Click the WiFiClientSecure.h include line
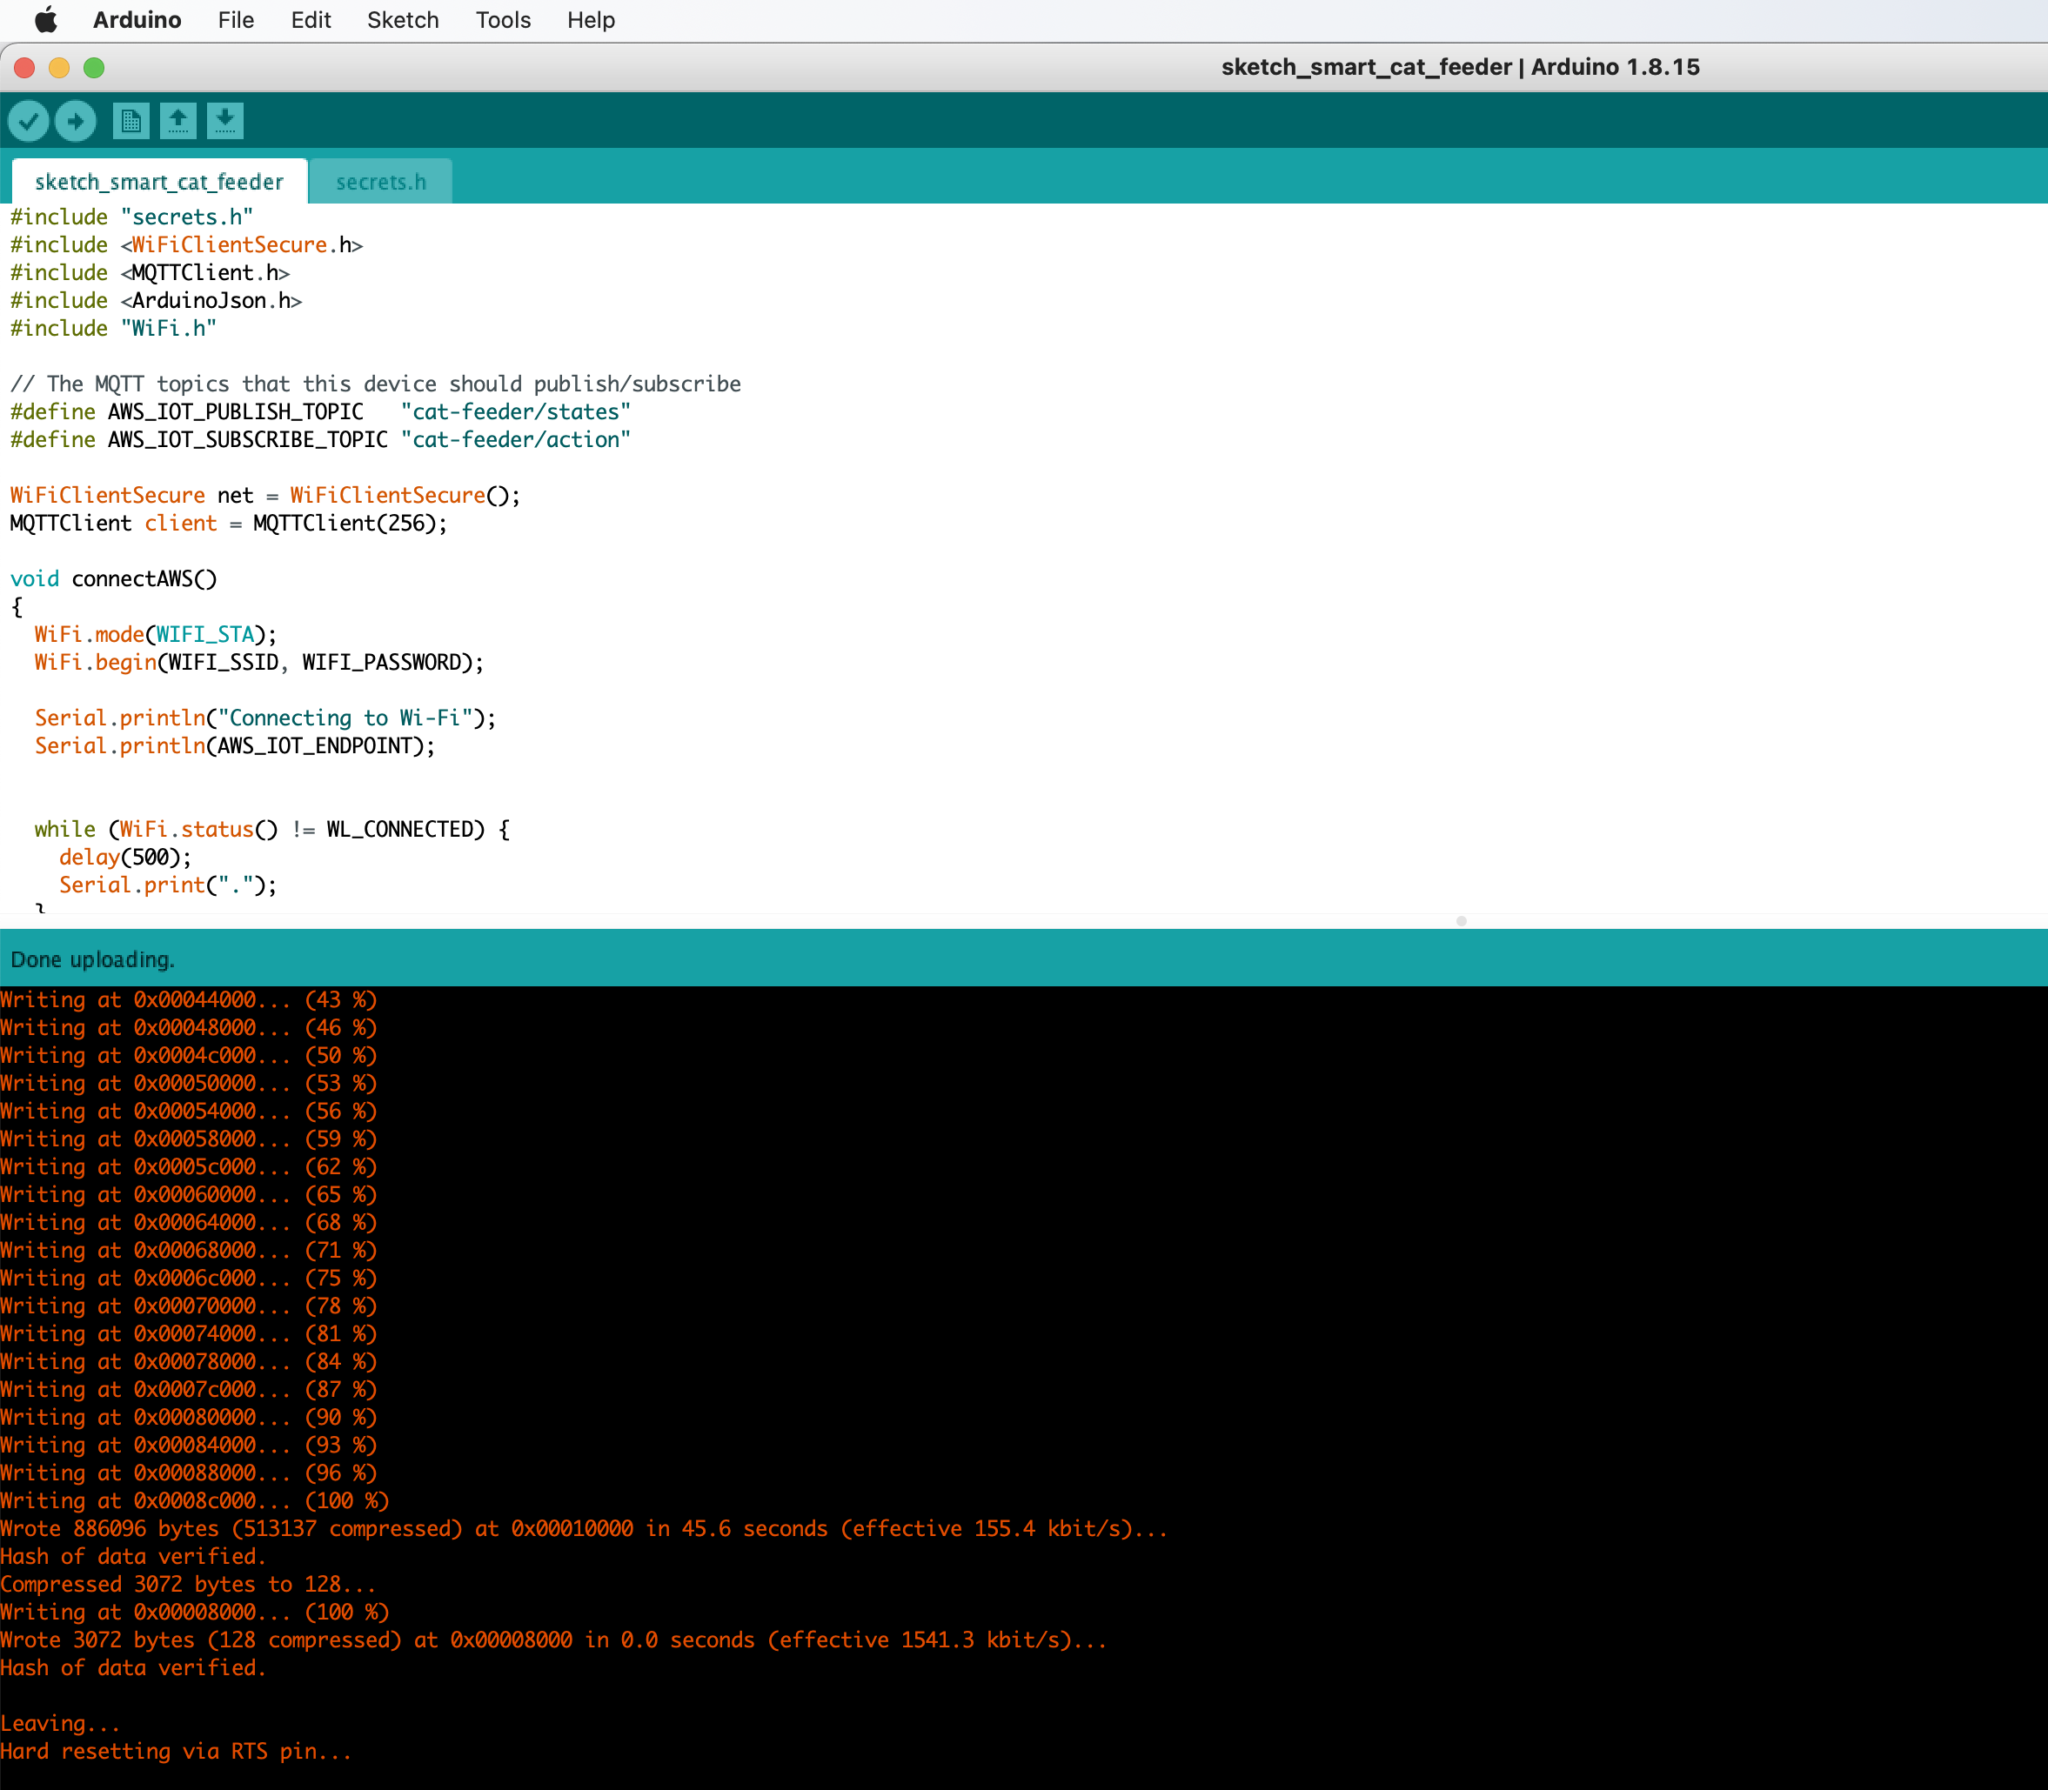The width and height of the screenshot is (2048, 1790). [x=187, y=245]
